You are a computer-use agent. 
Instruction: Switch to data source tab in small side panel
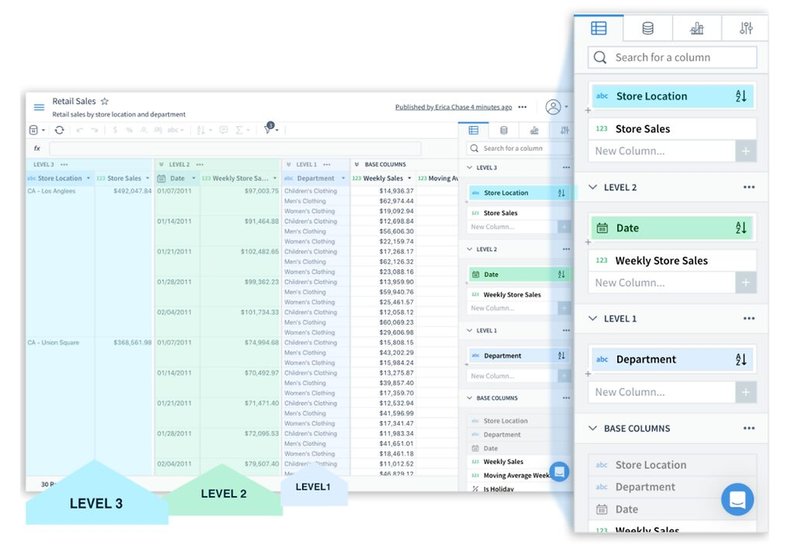[504, 130]
